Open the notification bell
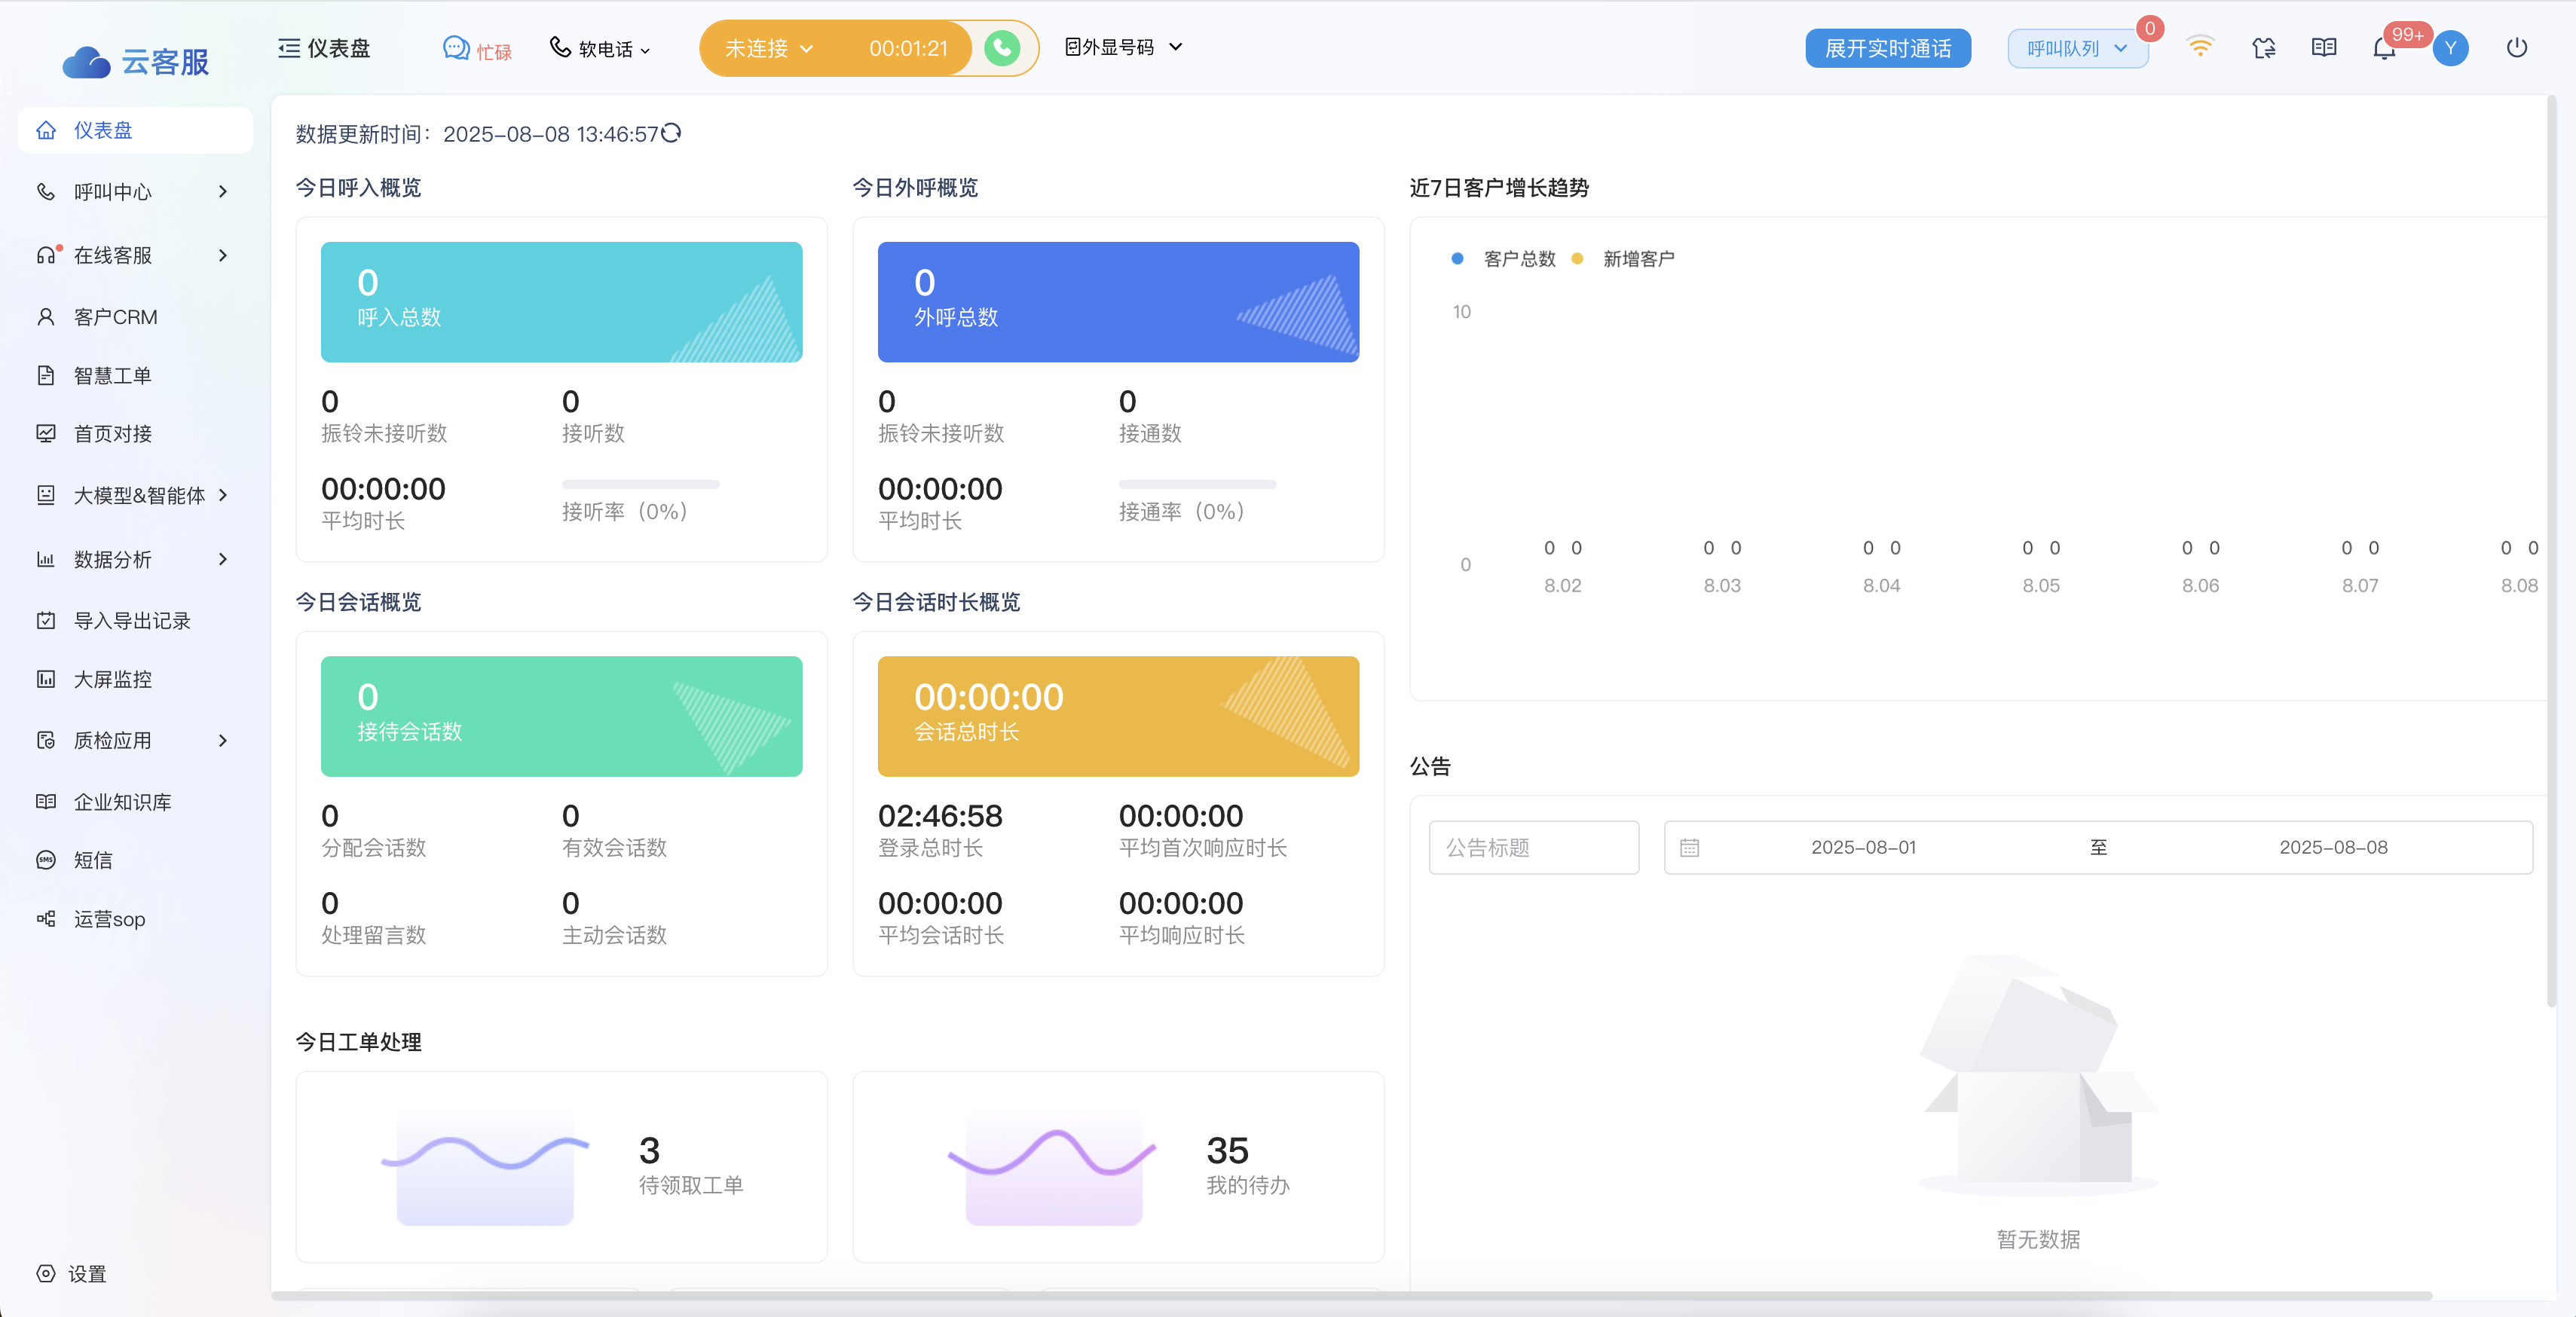Image resolution: width=2576 pixels, height=1317 pixels. coord(2384,48)
